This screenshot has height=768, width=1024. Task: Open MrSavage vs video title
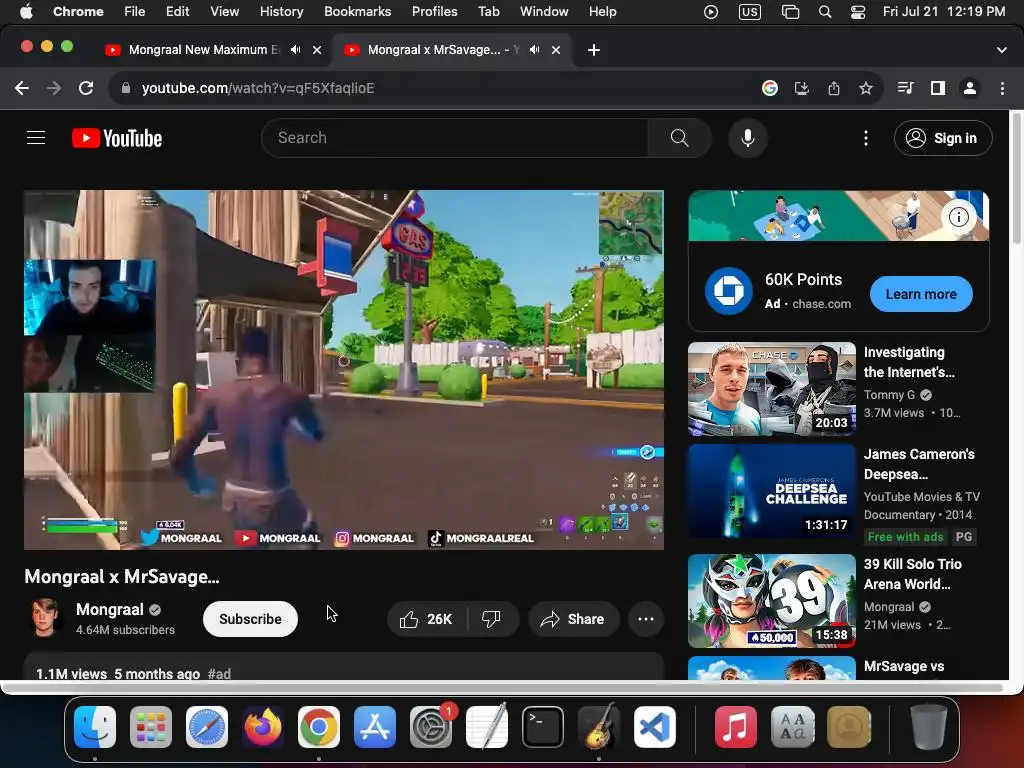click(x=904, y=666)
